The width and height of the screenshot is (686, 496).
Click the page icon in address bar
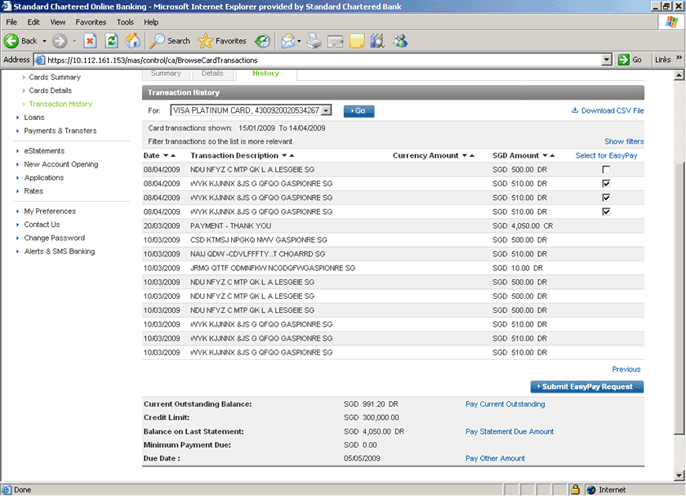pos(39,60)
